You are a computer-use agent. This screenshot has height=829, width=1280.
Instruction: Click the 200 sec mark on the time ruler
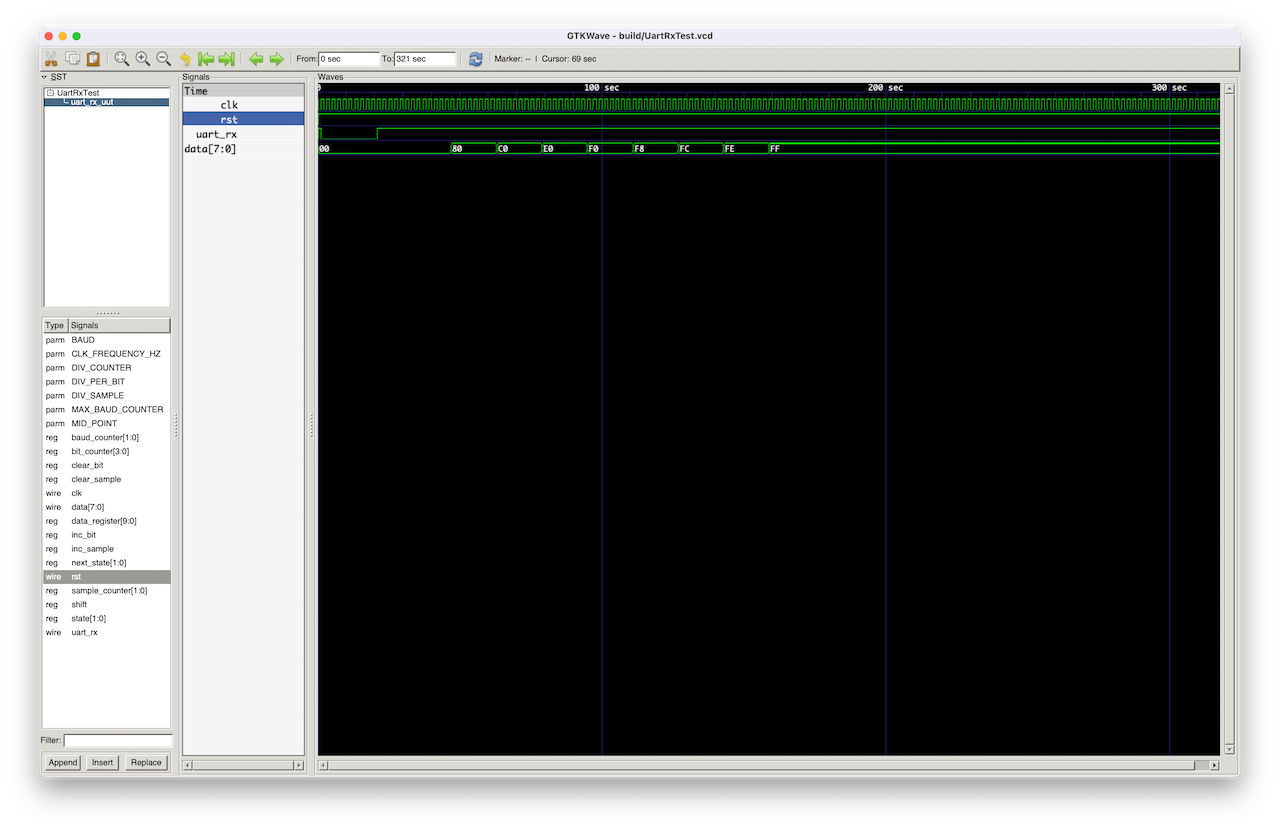pos(886,88)
